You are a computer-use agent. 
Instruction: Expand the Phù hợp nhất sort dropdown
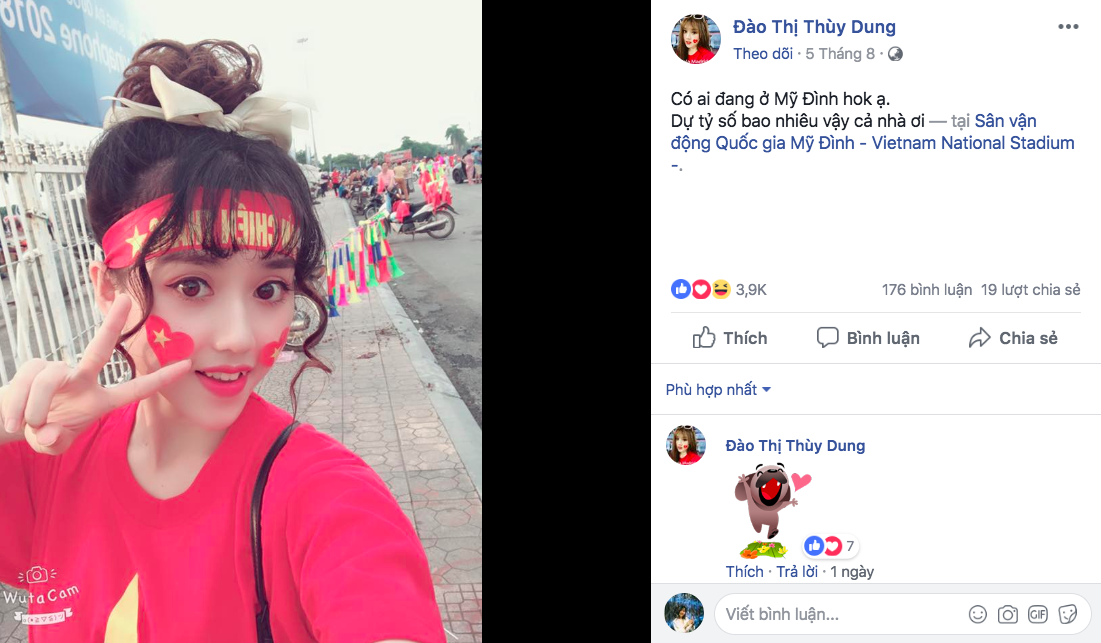pyautogui.click(x=718, y=390)
